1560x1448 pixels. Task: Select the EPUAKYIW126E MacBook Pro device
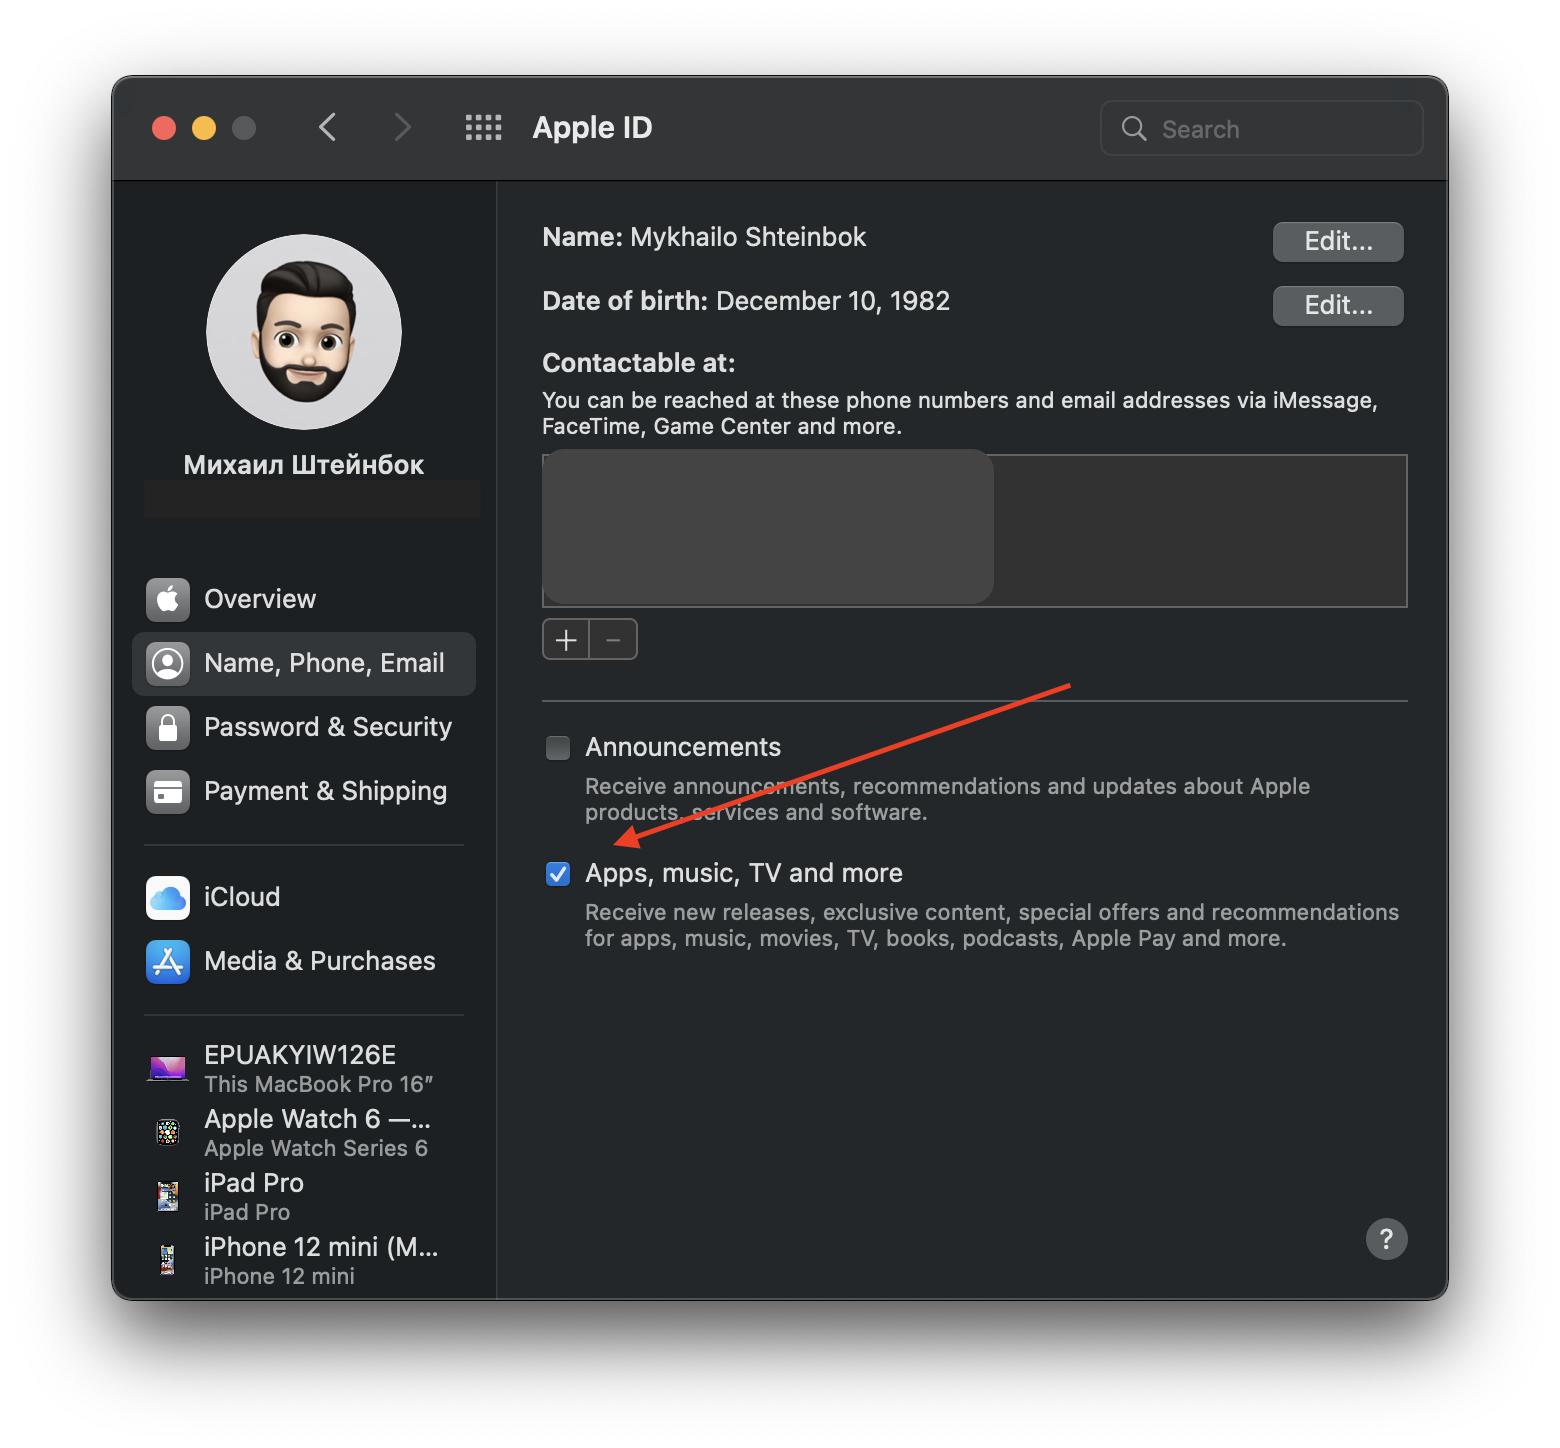click(x=304, y=1068)
